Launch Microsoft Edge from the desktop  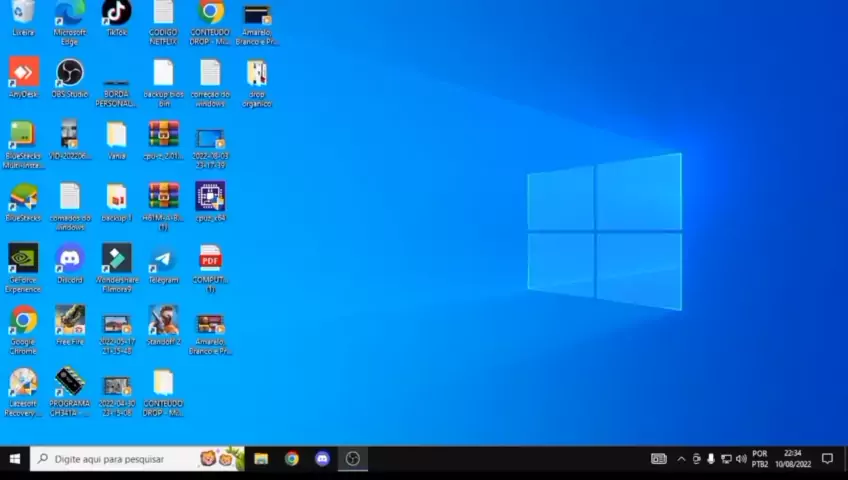click(x=70, y=21)
